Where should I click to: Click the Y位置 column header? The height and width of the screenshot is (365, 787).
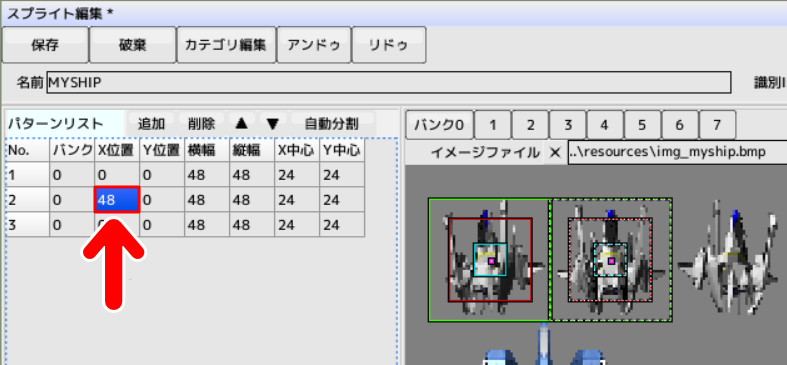pos(162,150)
